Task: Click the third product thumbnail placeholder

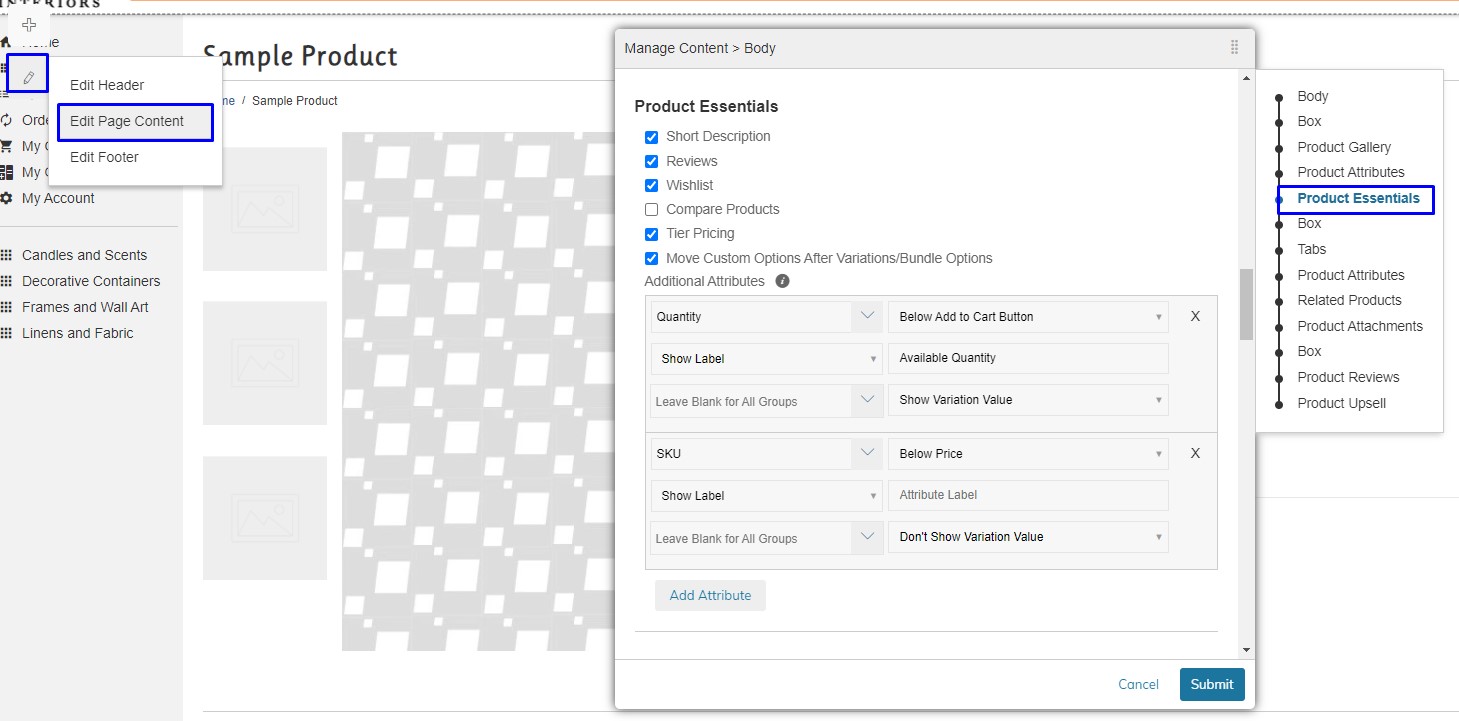Action: coord(265,518)
